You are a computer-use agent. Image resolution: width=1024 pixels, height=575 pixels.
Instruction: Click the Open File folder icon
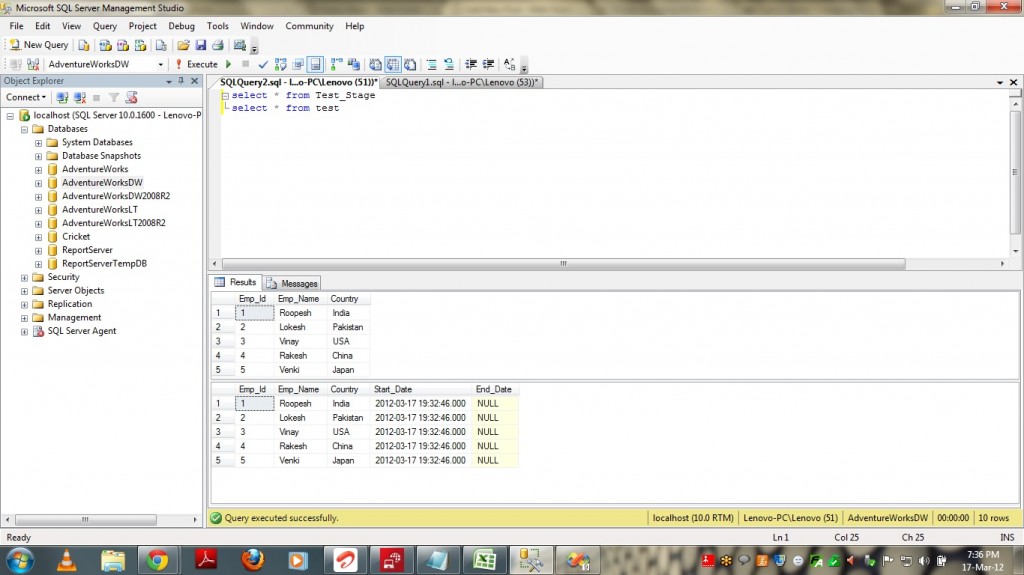coord(183,45)
